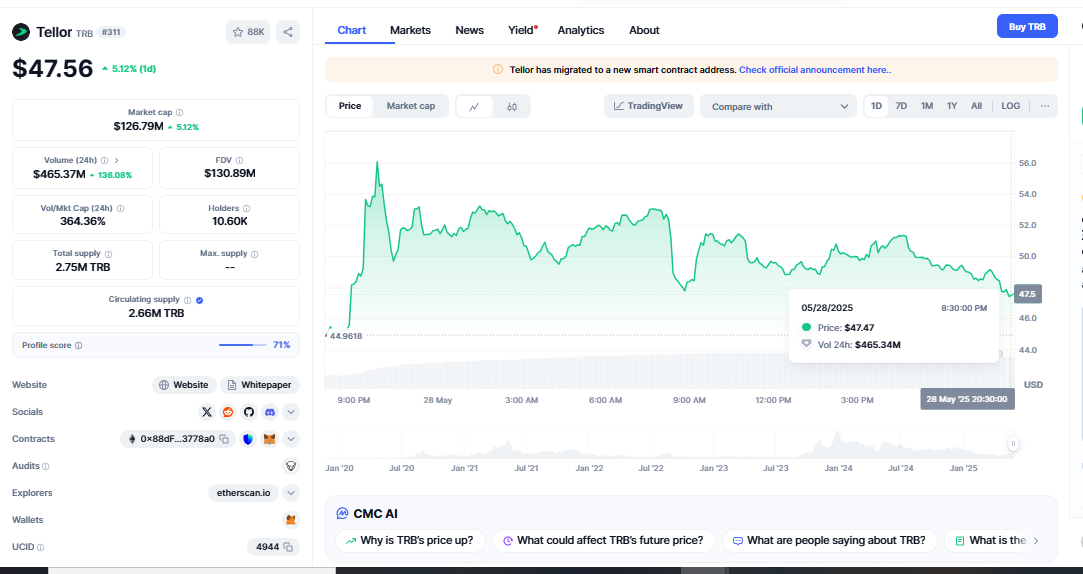The image size is (1083, 574).
Task: Open TradingView chart
Action: (649, 106)
